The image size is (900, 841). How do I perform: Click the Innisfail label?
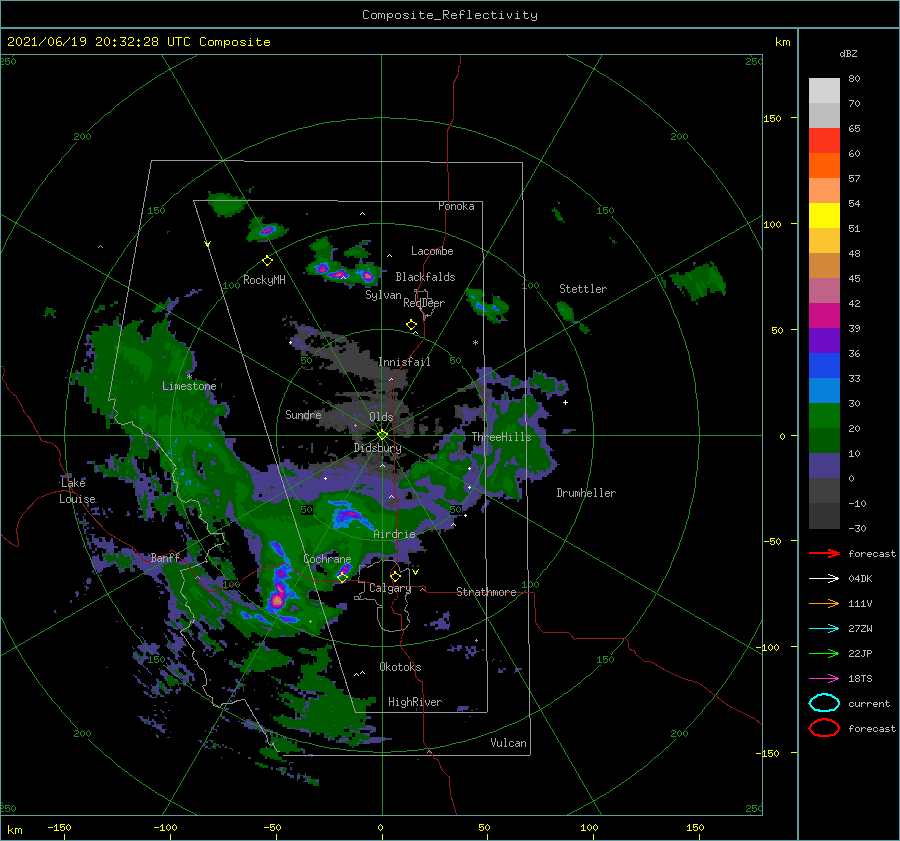404,362
